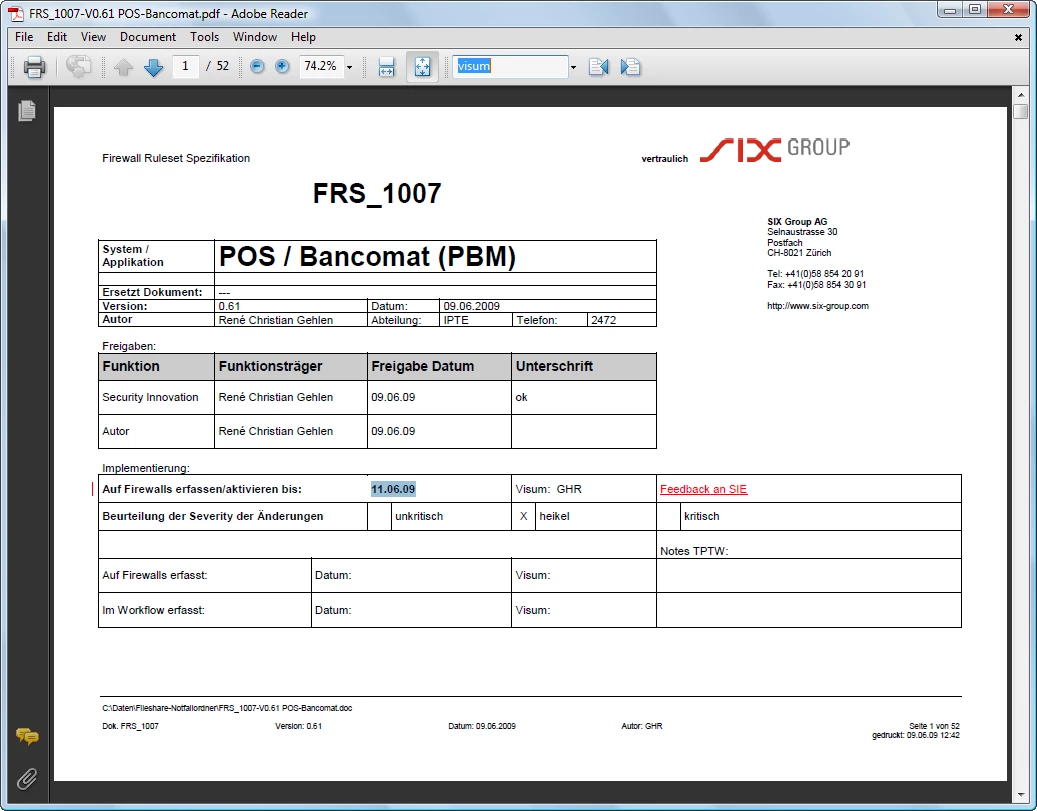Click the POS / Bancomat (PBM) title

367,256
